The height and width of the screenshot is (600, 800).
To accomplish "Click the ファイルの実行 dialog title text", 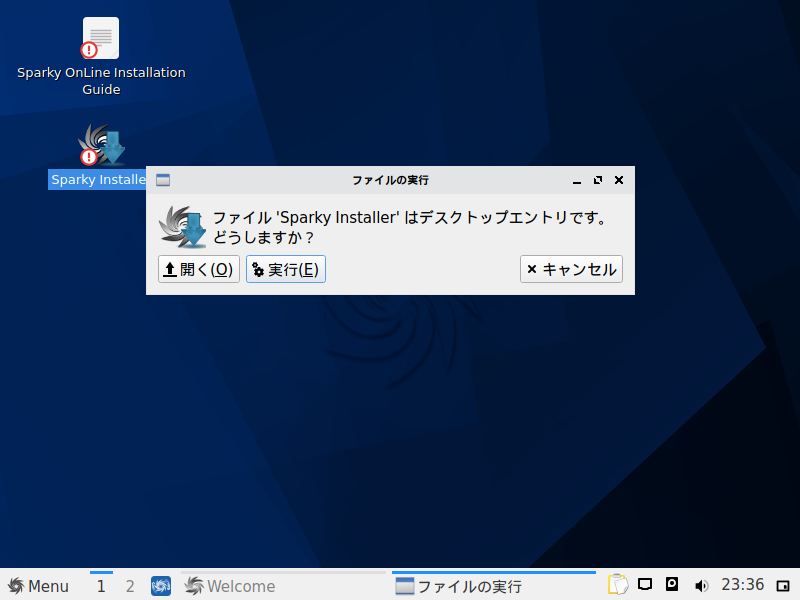I will tap(390, 180).
